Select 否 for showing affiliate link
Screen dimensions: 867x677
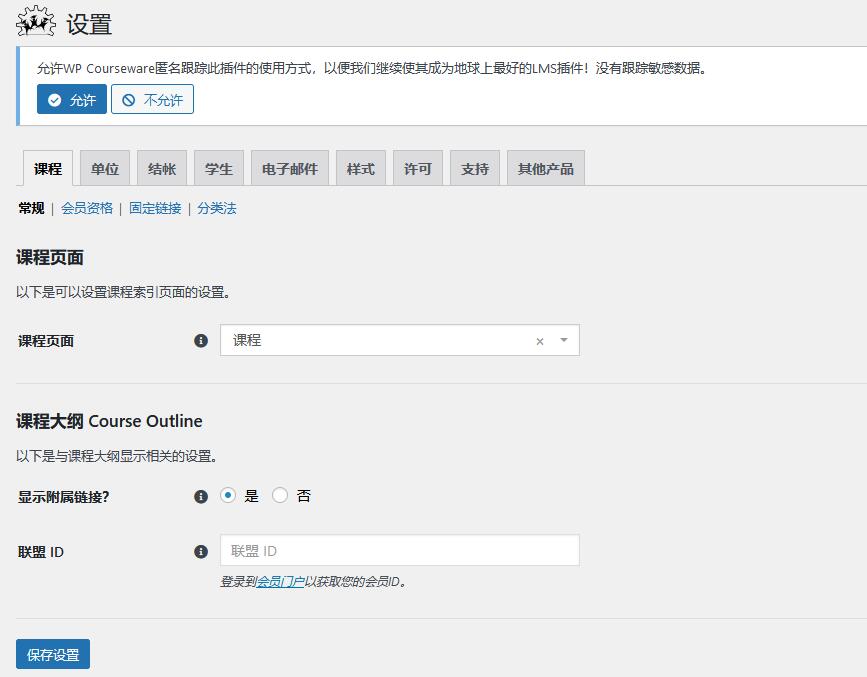(280, 495)
